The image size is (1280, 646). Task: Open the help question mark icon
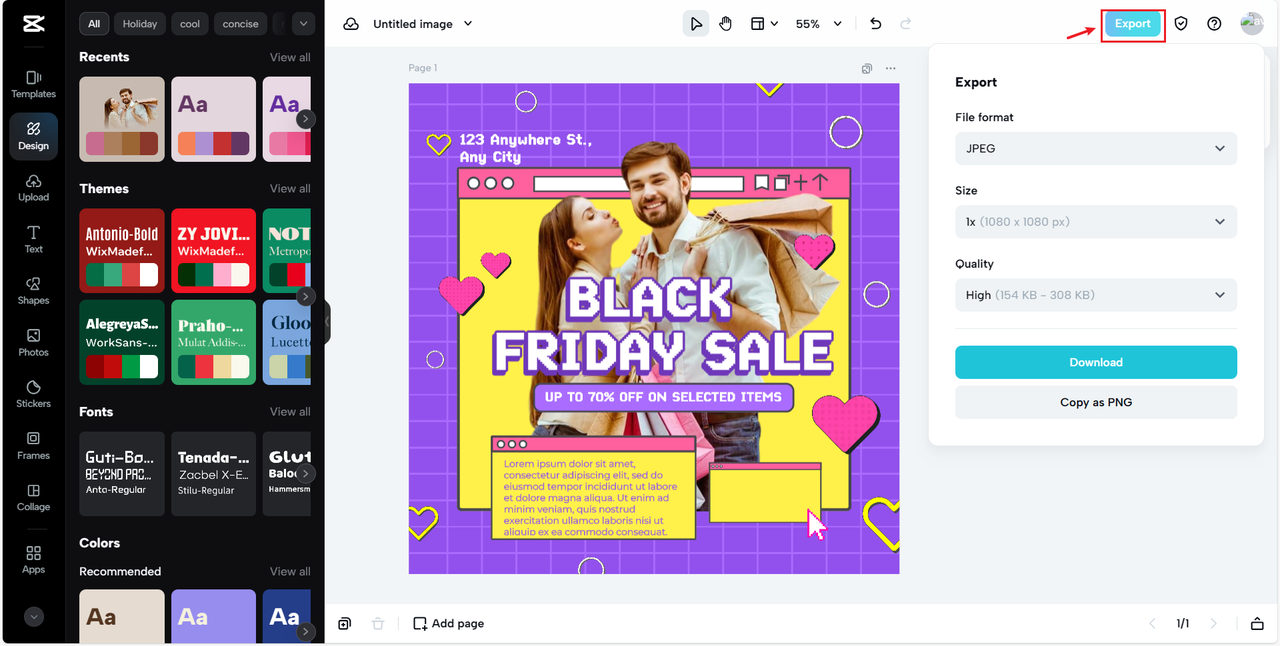pyautogui.click(x=1214, y=24)
